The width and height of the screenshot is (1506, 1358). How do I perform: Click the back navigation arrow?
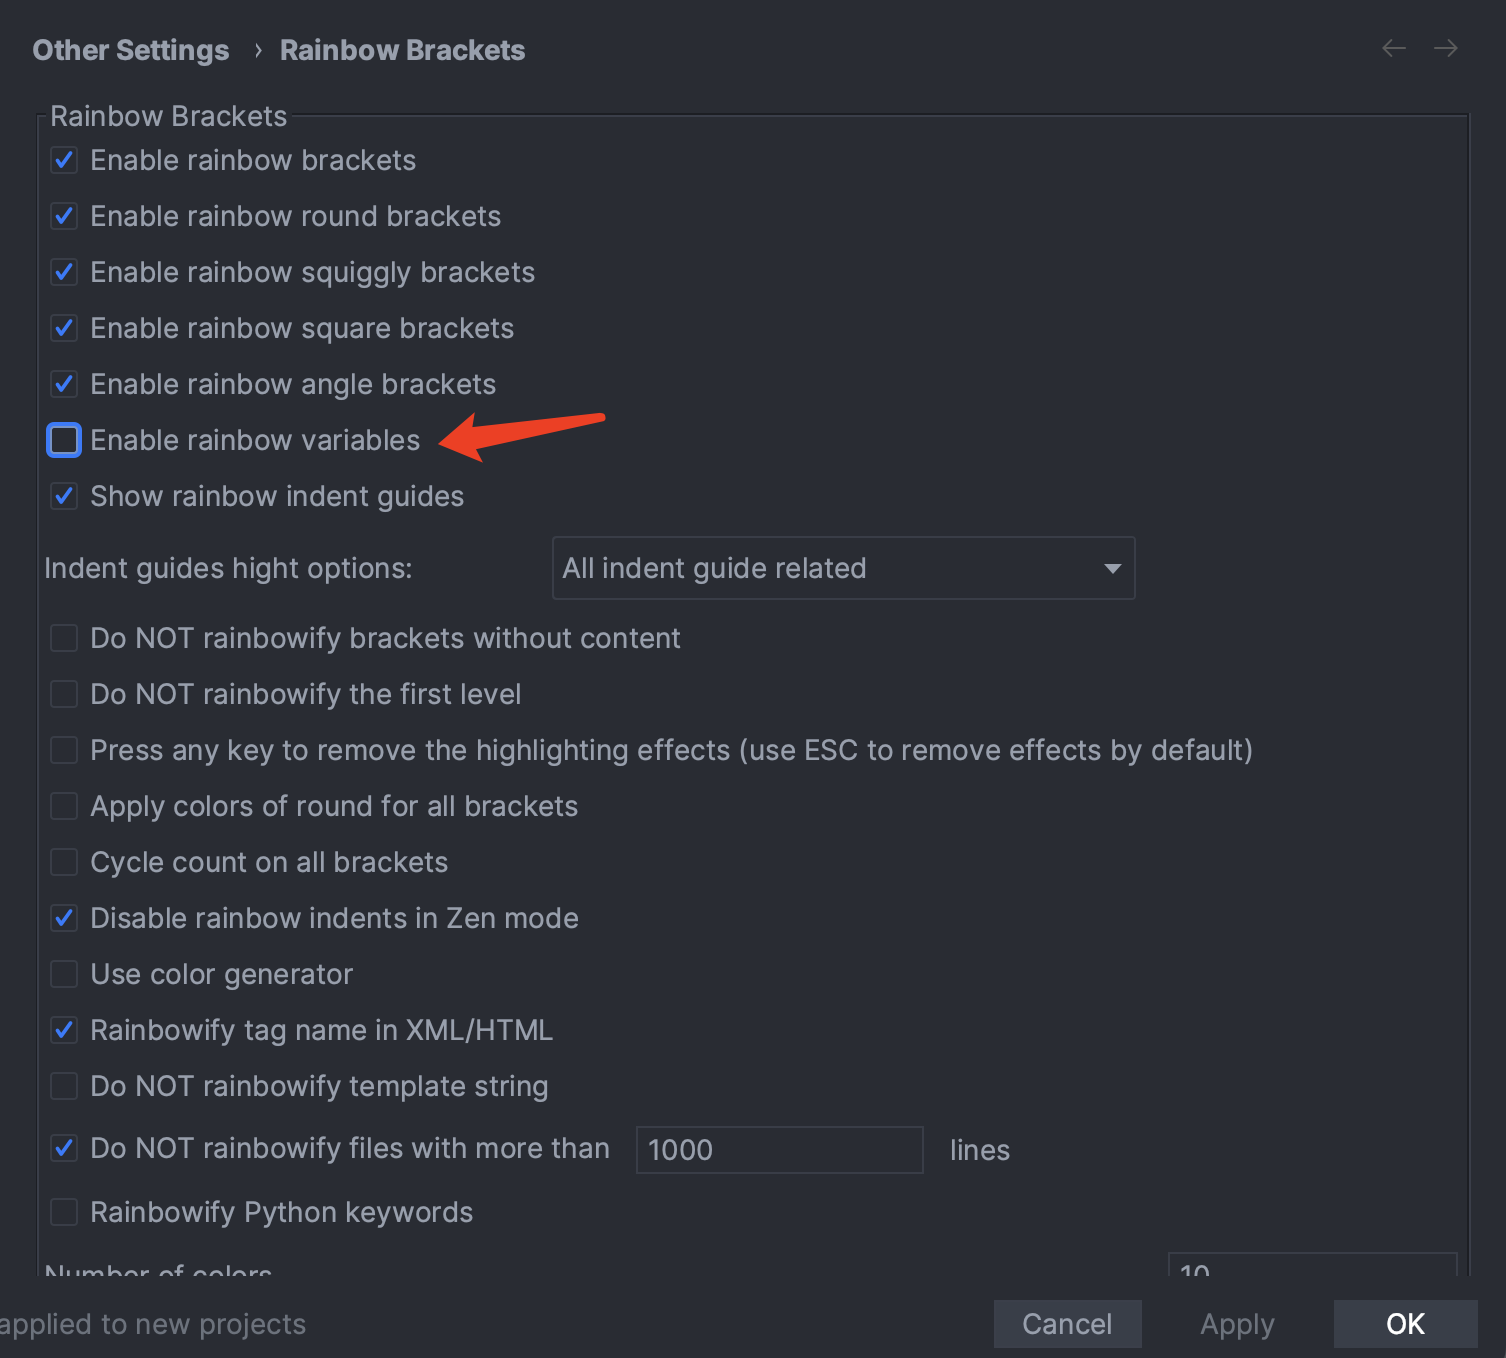(1393, 48)
